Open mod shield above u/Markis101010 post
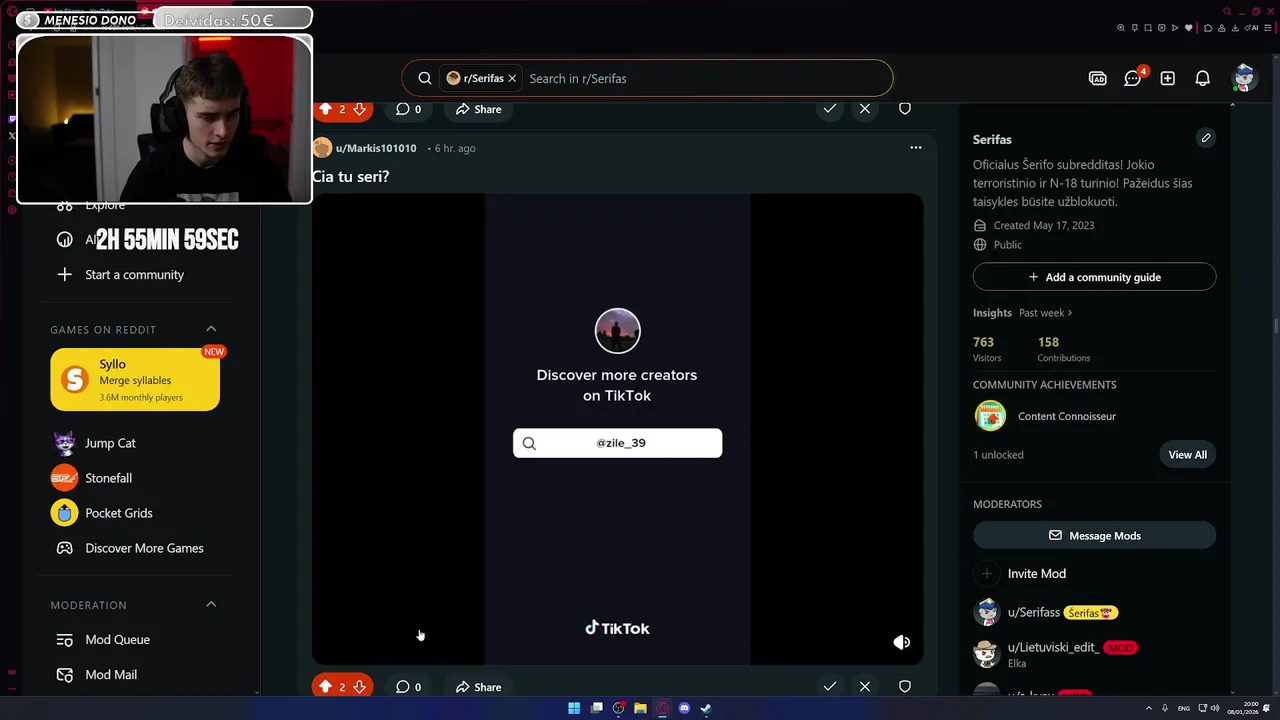Screen dimensions: 1280x720 point(905,108)
